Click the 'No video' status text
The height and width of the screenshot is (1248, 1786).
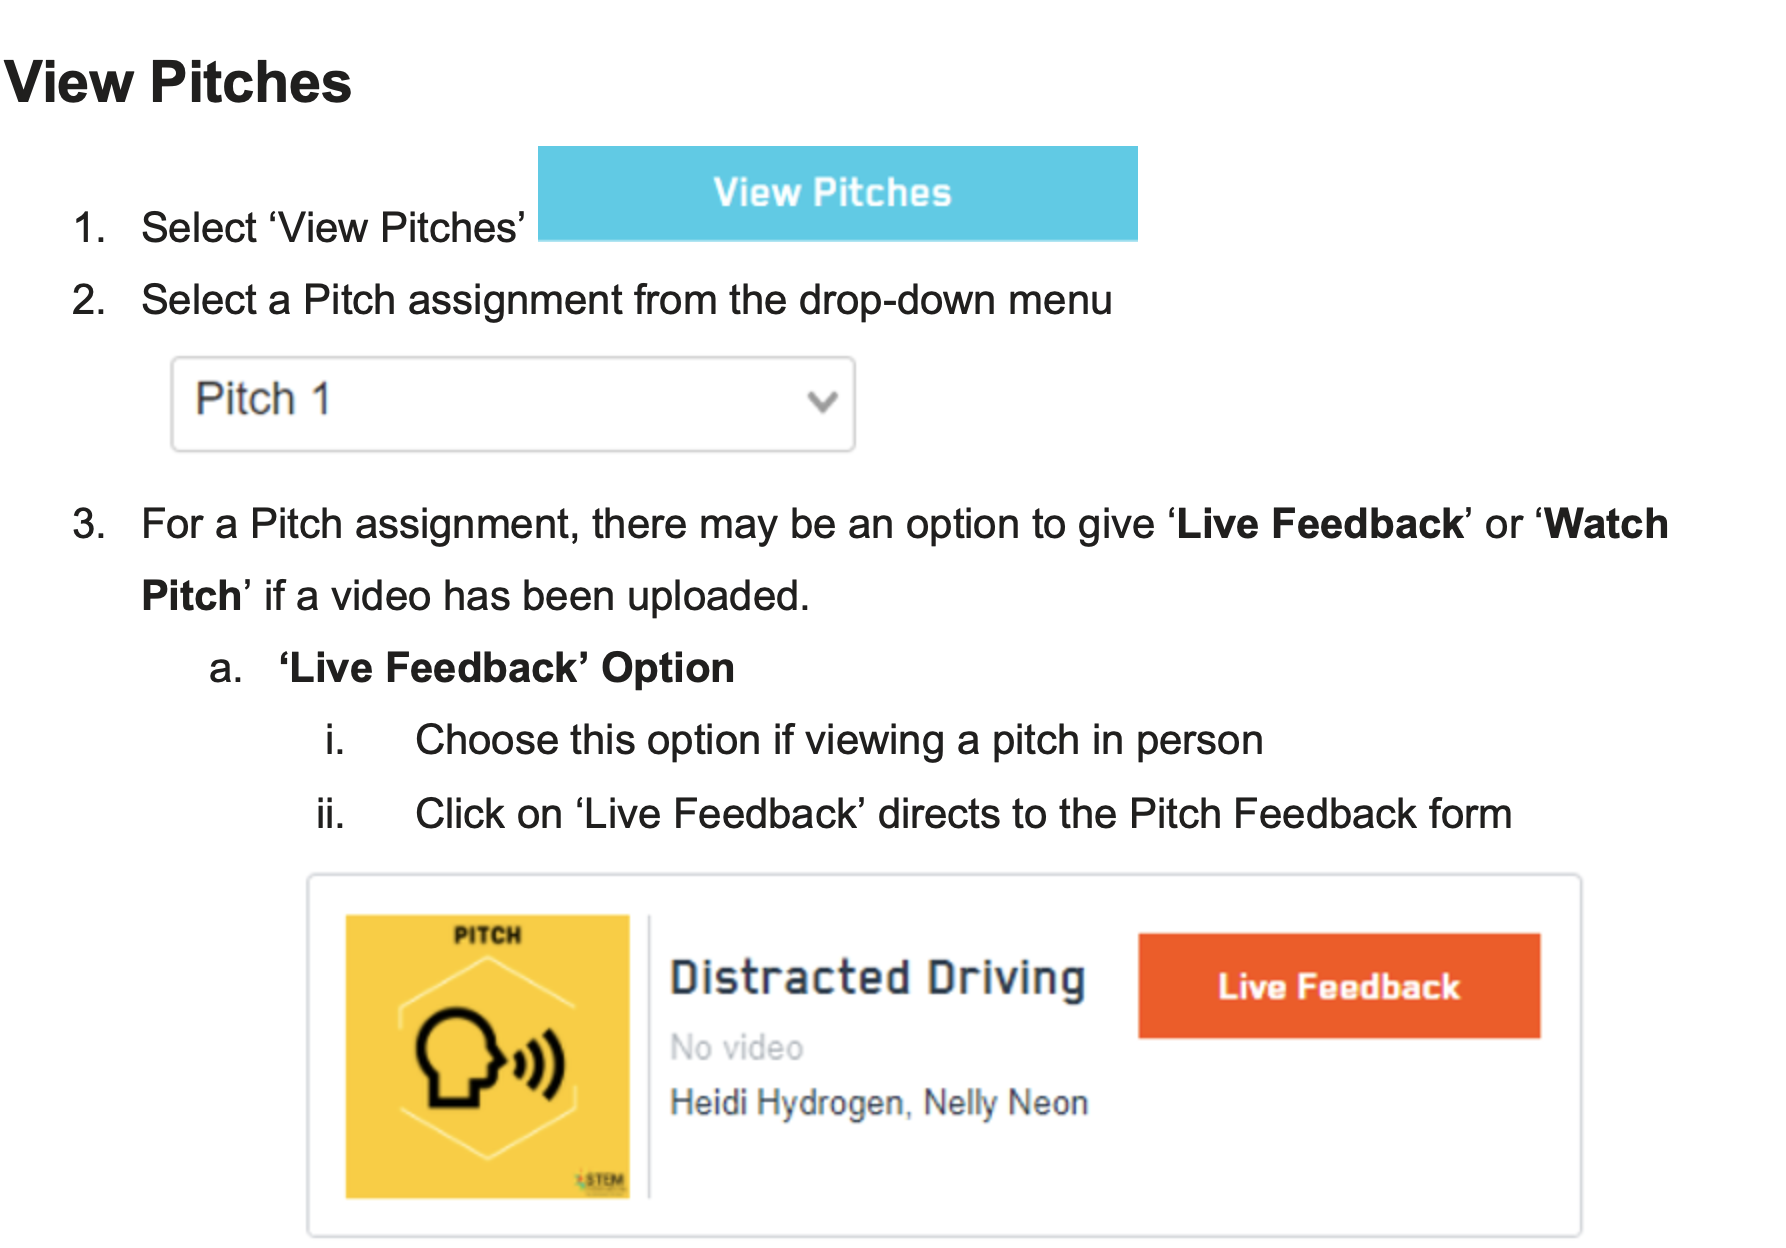click(x=737, y=1047)
